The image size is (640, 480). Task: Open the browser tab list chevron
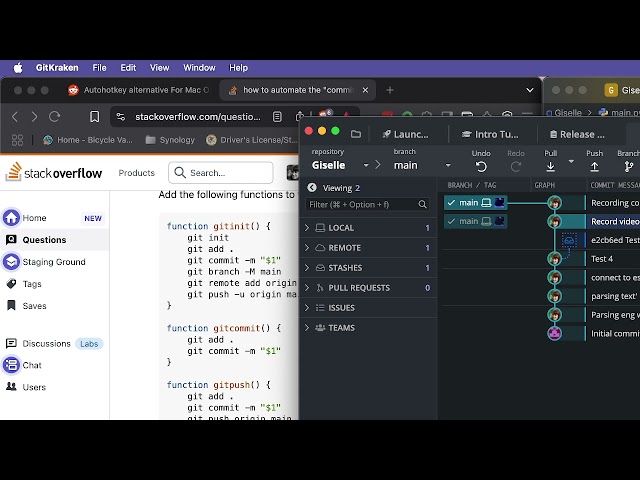click(530, 90)
